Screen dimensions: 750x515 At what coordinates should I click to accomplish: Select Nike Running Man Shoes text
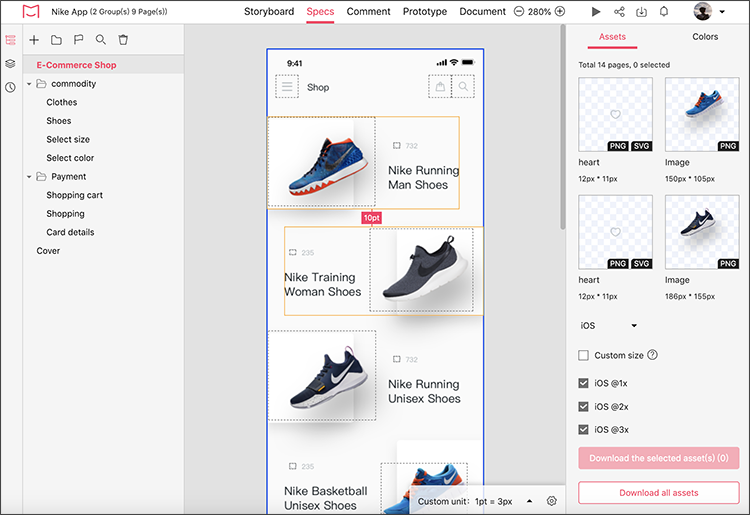[x=423, y=177]
